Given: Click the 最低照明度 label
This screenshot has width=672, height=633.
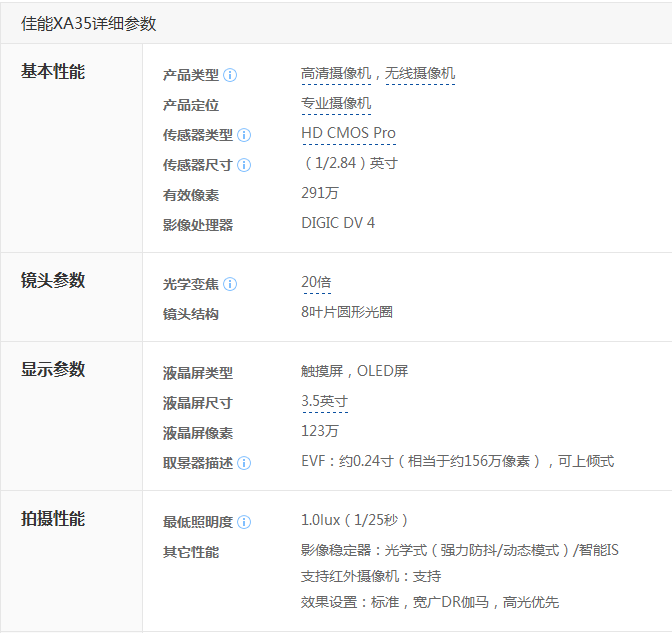Looking at the screenshot, I should (198, 522).
